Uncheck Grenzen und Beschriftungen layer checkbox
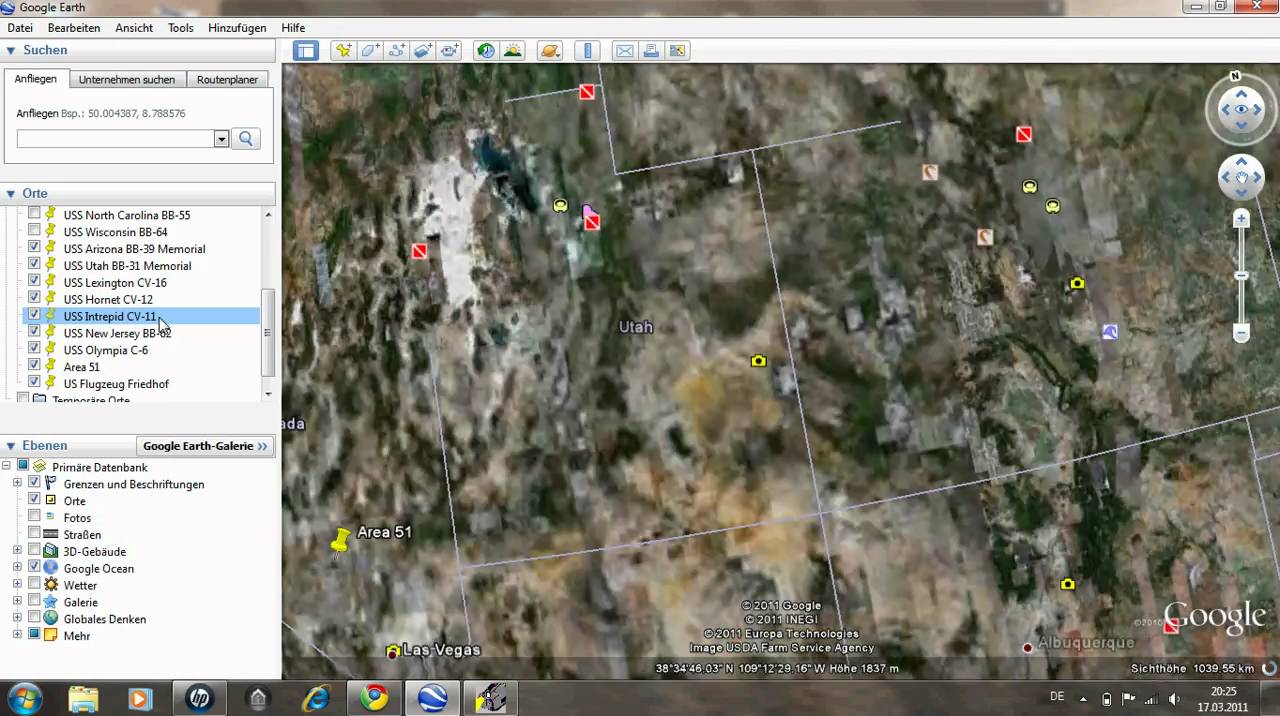This screenshot has height=716, width=1280. (x=33, y=483)
